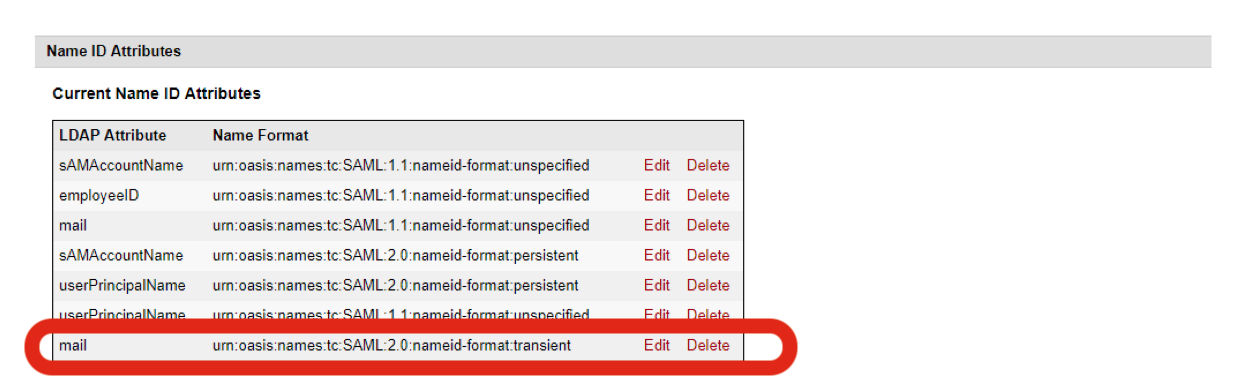Select the transient nameid-format text
The width and height of the screenshot is (1234, 380).
pyautogui.click(x=392, y=345)
